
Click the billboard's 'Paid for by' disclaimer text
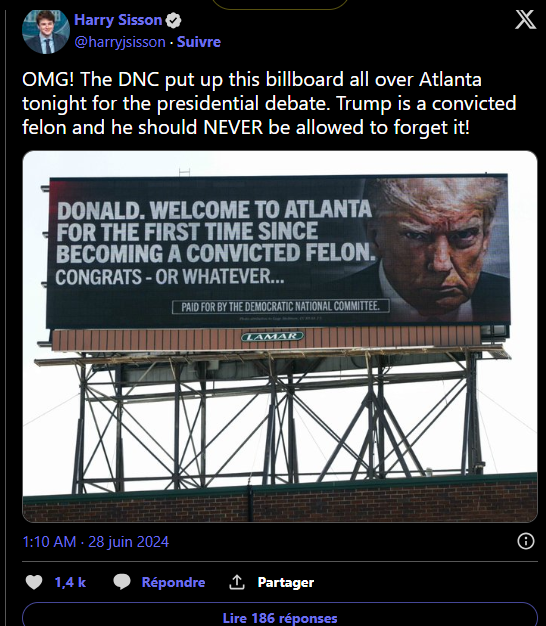tap(281, 307)
